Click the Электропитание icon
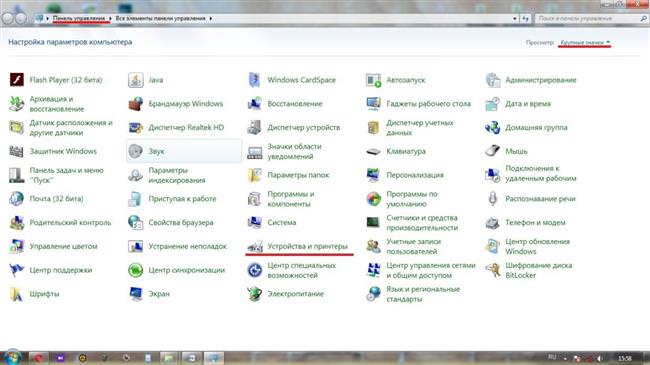Image resolution: width=650 pixels, height=365 pixels. pyautogui.click(x=254, y=294)
